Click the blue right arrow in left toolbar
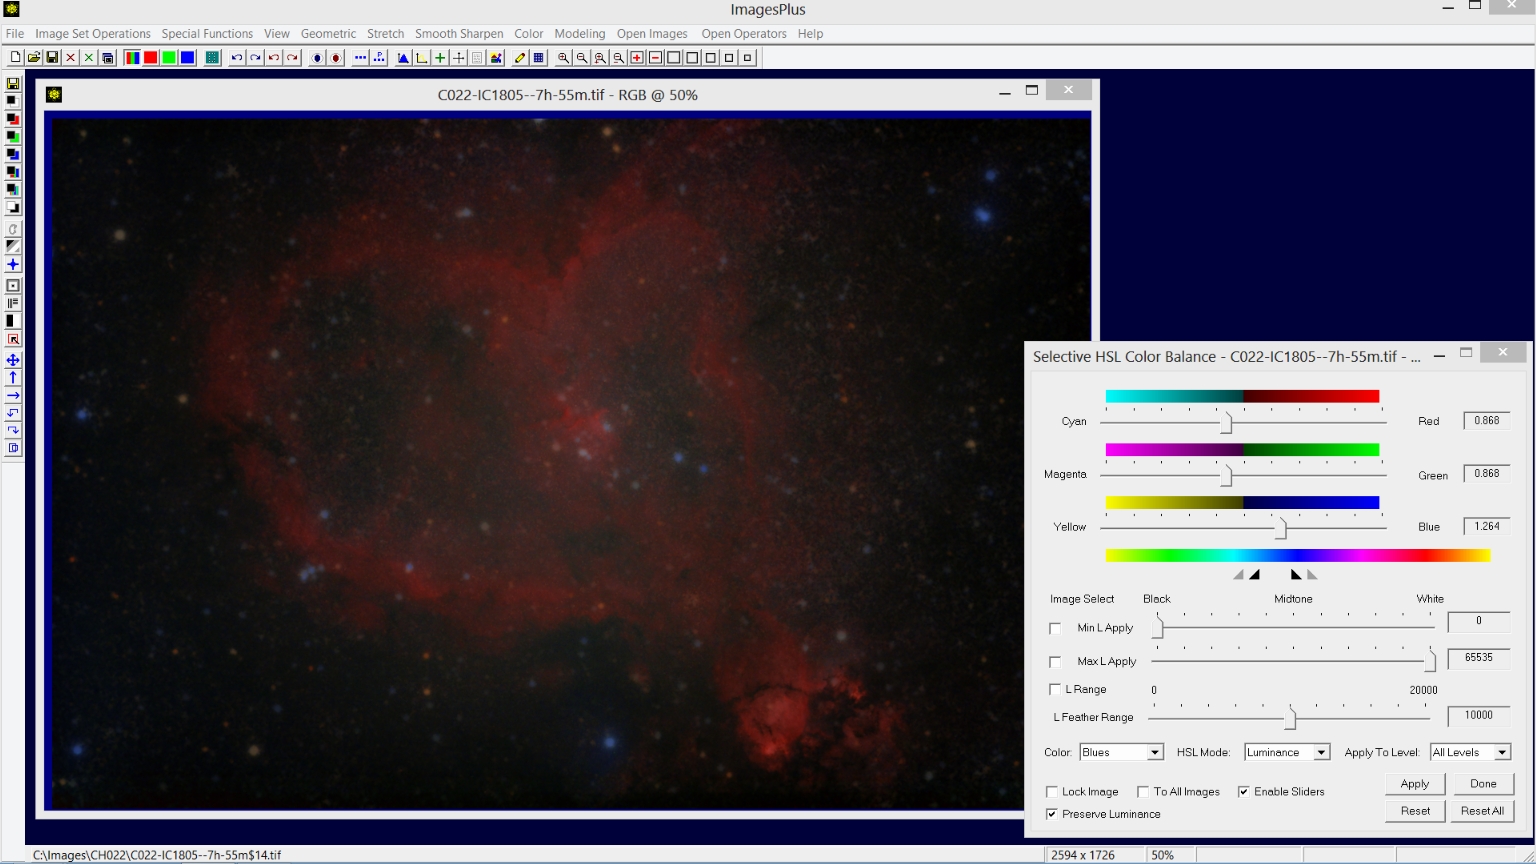Viewport: 1536px width, 864px height. pyautogui.click(x=13, y=396)
